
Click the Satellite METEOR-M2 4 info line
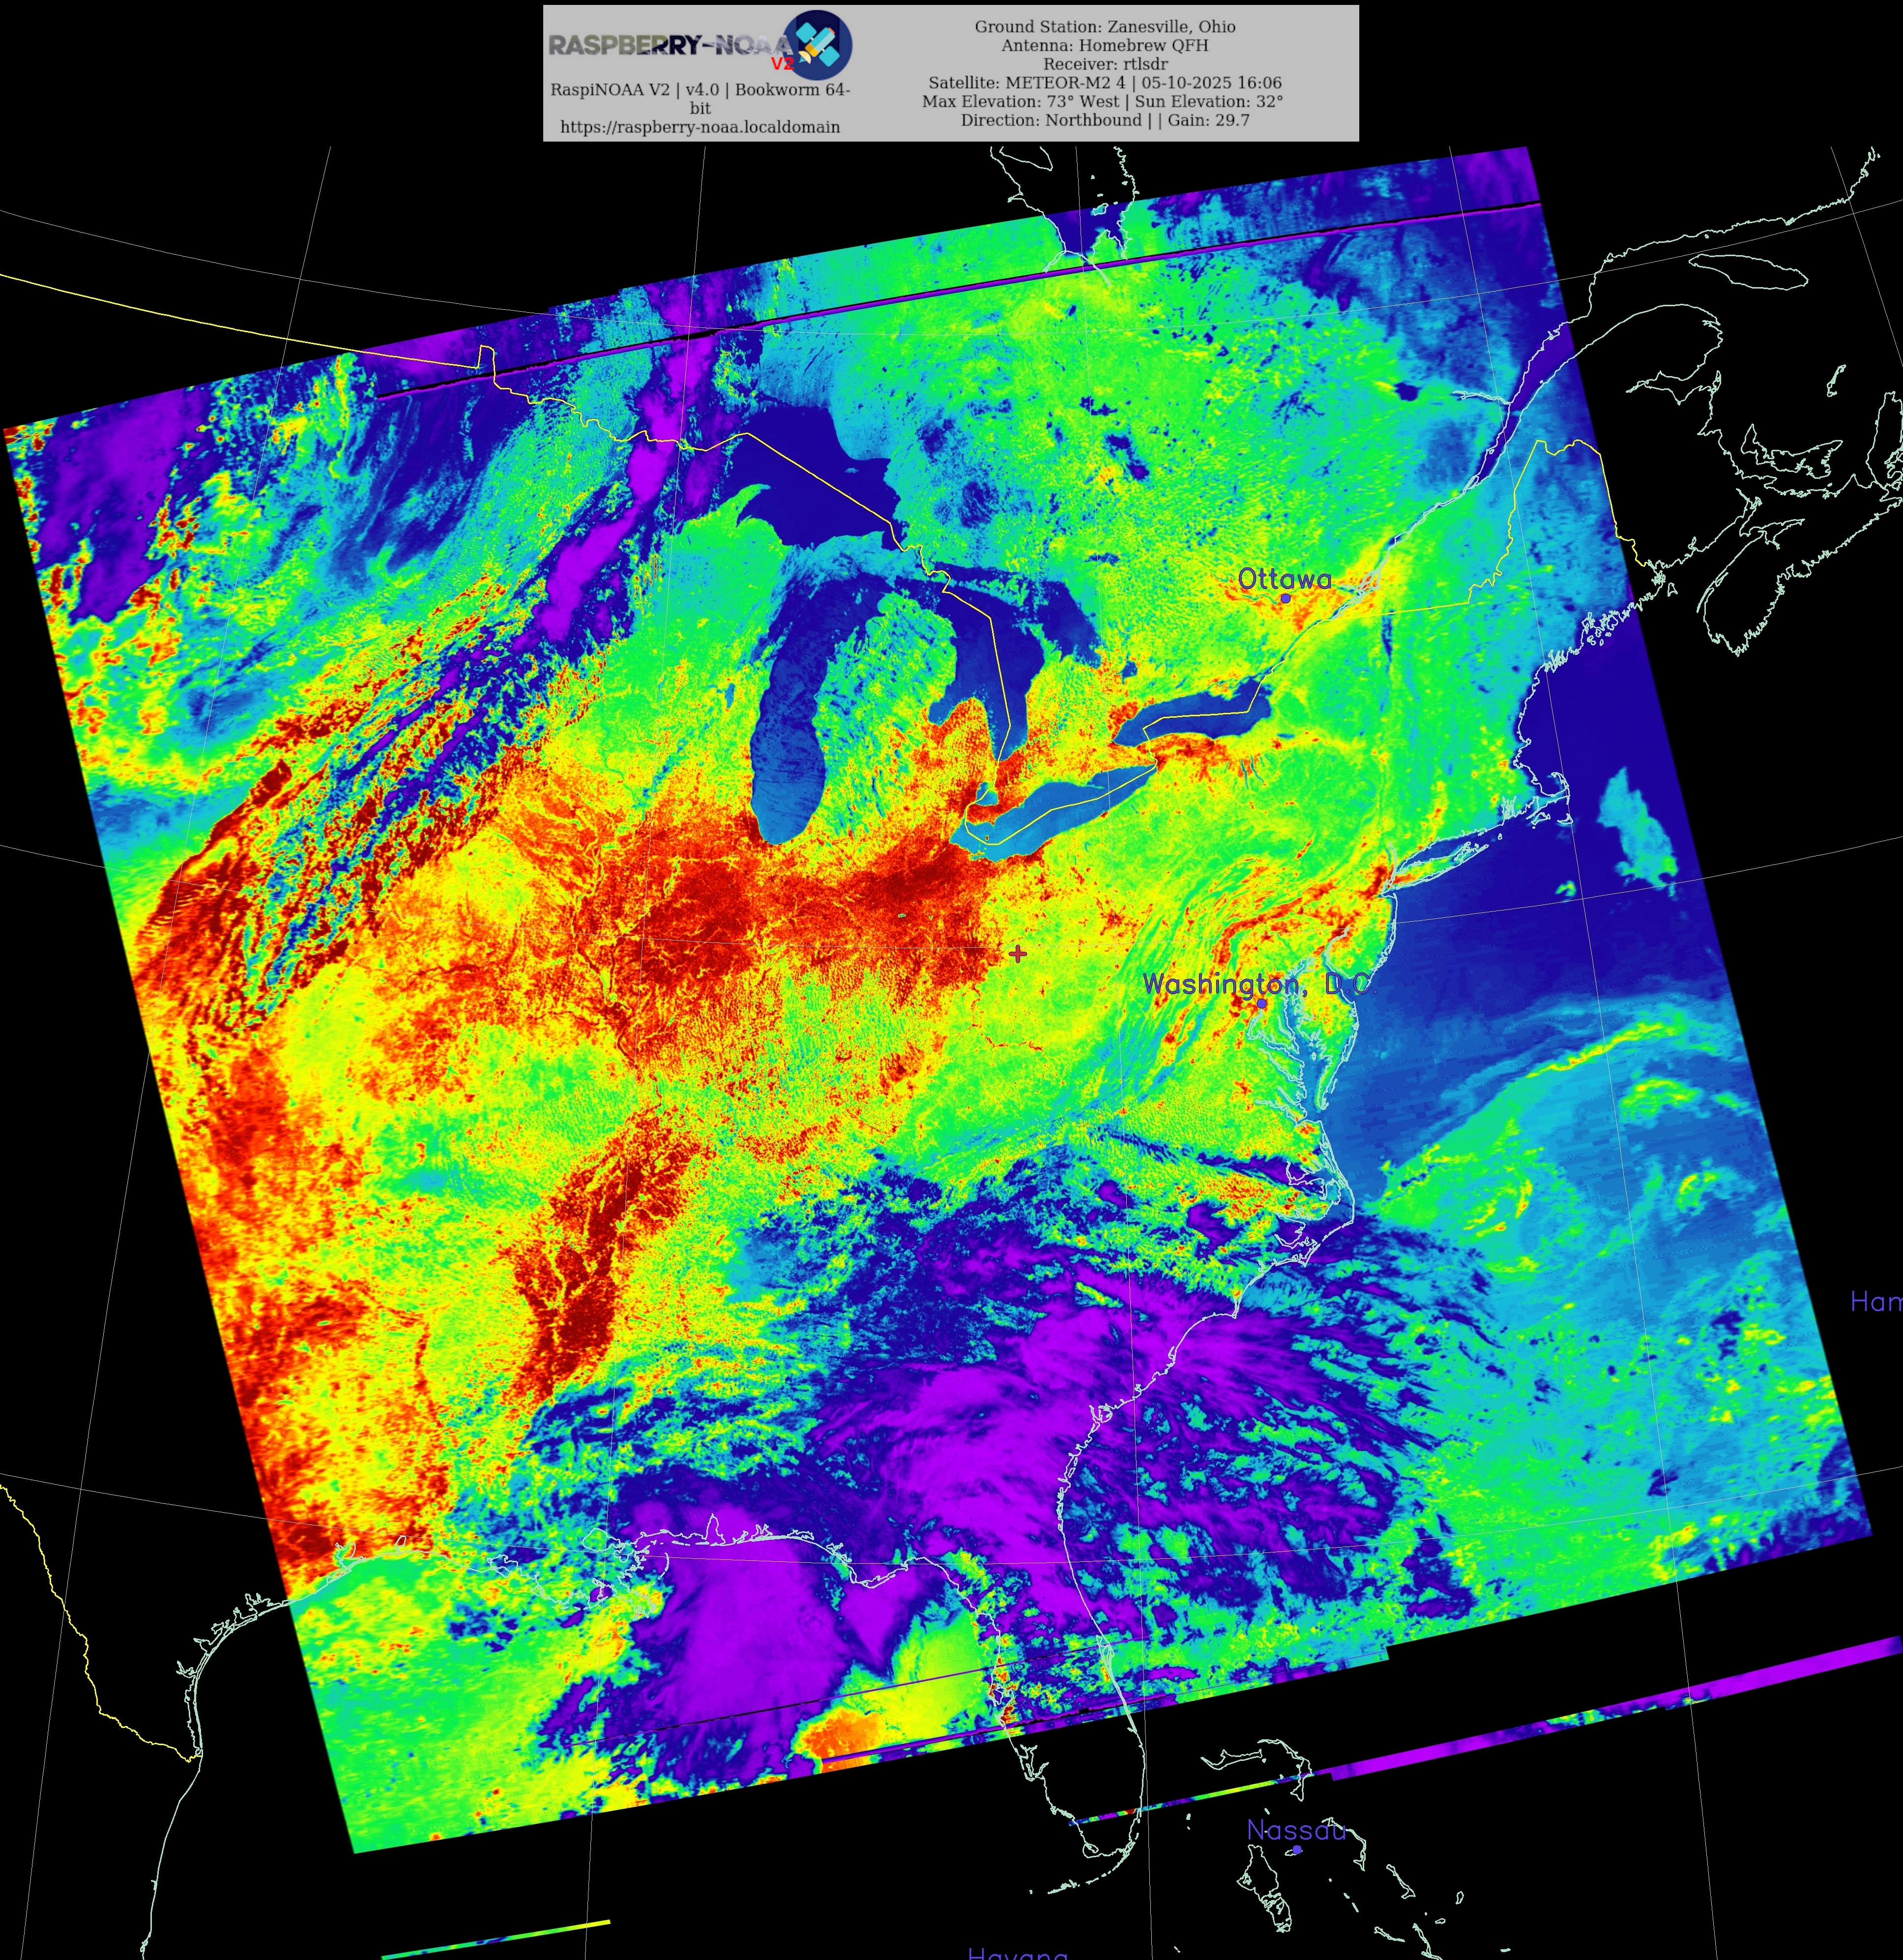point(1105,83)
